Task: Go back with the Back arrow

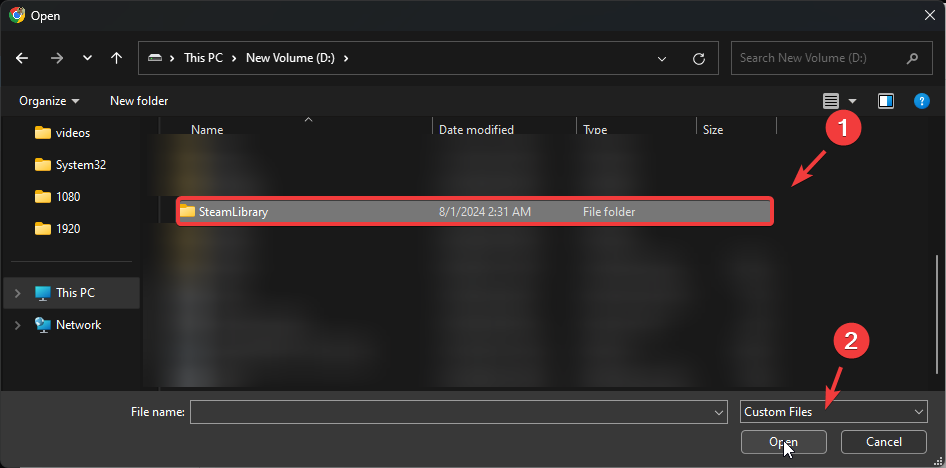Action: coord(22,58)
